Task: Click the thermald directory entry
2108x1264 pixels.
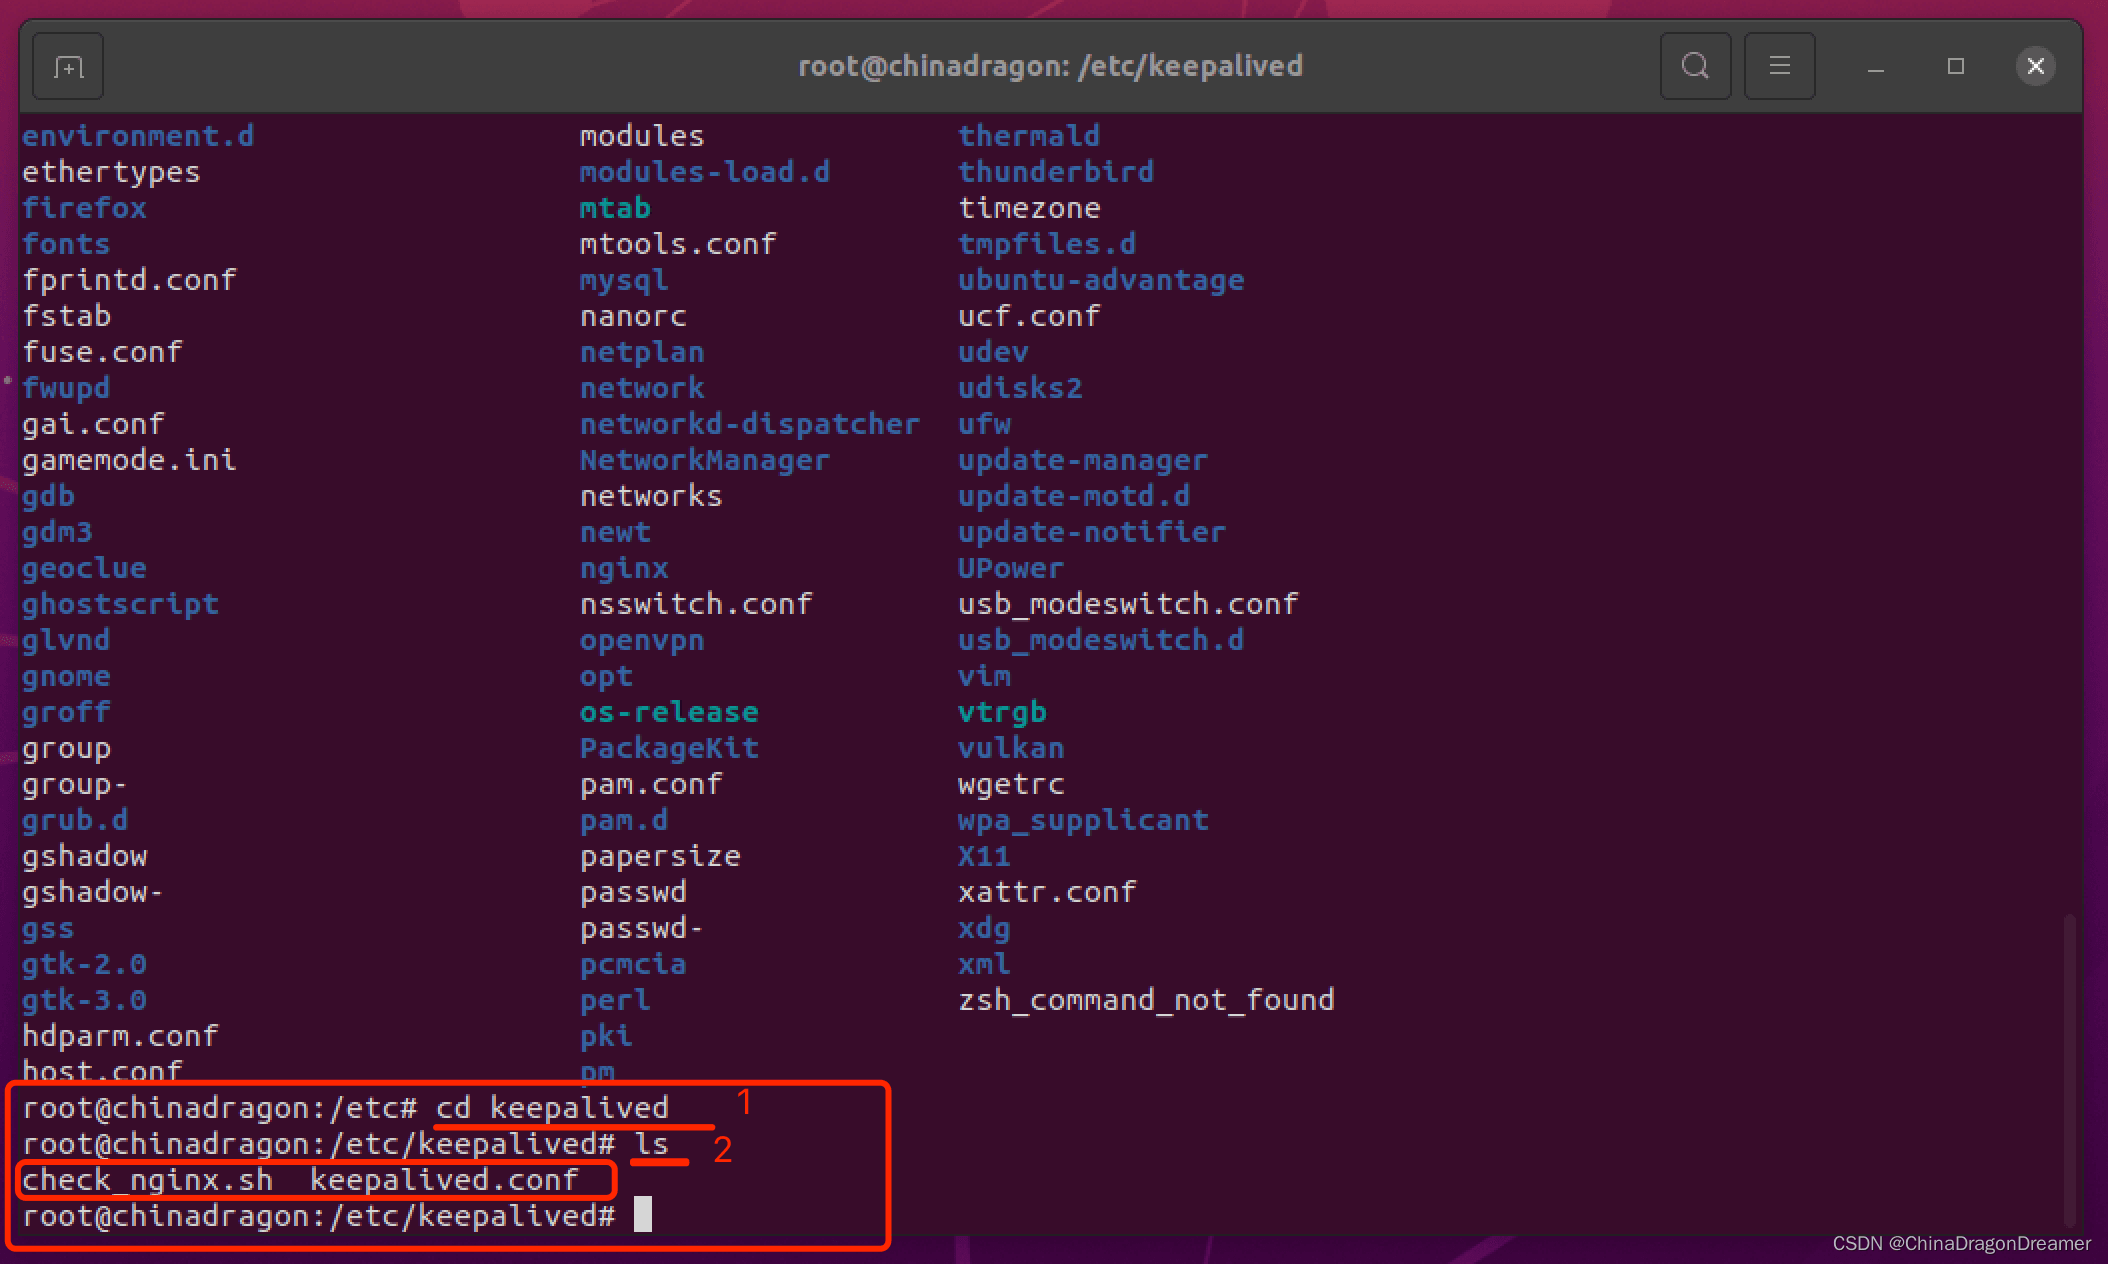Action: (1029, 136)
